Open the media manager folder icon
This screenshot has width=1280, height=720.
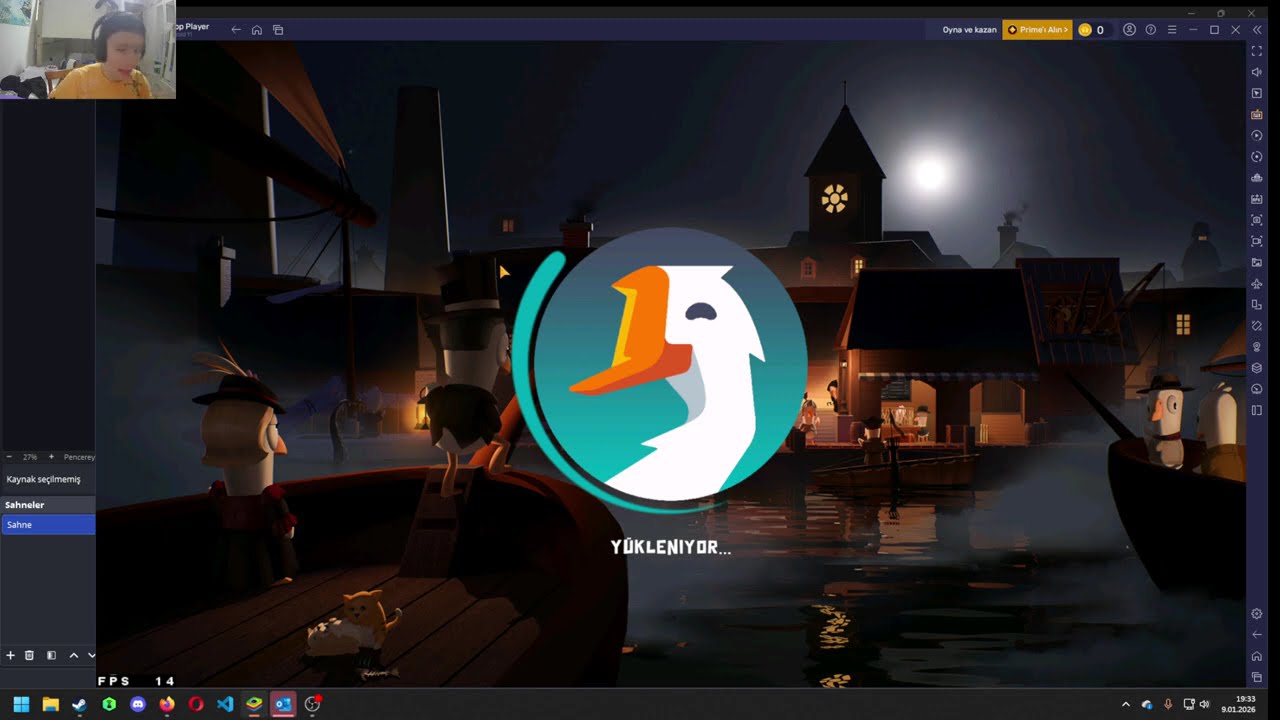pos(1257,262)
